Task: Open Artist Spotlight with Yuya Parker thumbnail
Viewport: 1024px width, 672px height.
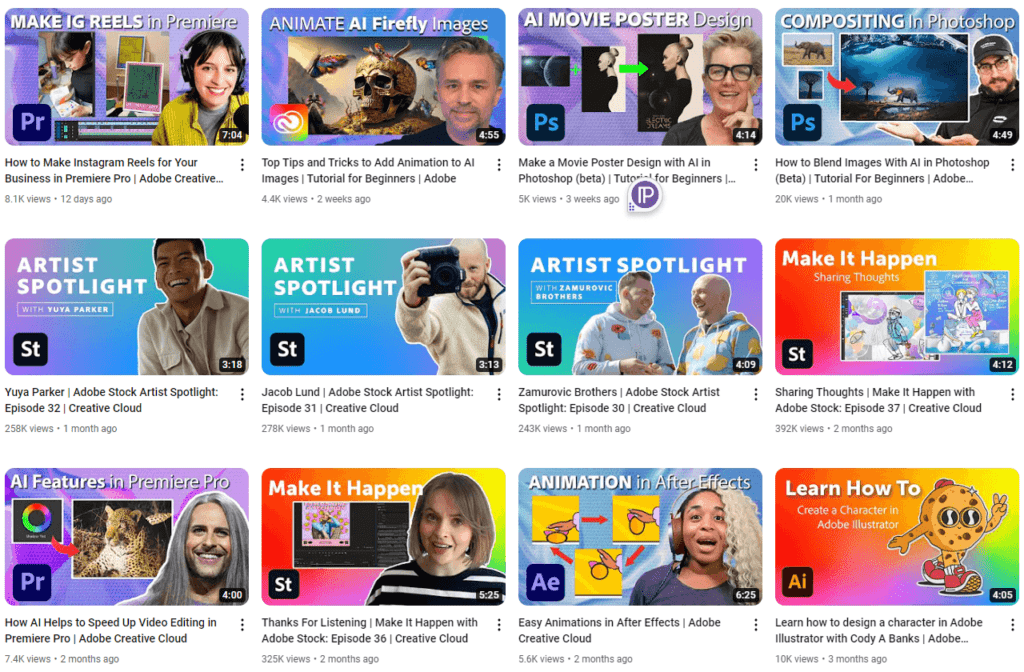Action: pos(127,306)
